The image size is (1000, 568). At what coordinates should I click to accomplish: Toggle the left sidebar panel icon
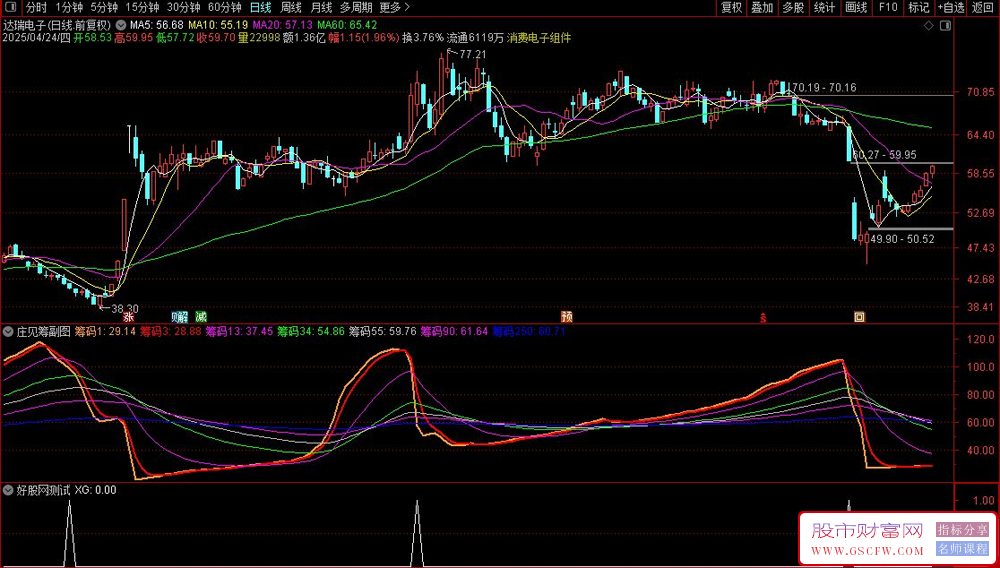(x=10, y=8)
